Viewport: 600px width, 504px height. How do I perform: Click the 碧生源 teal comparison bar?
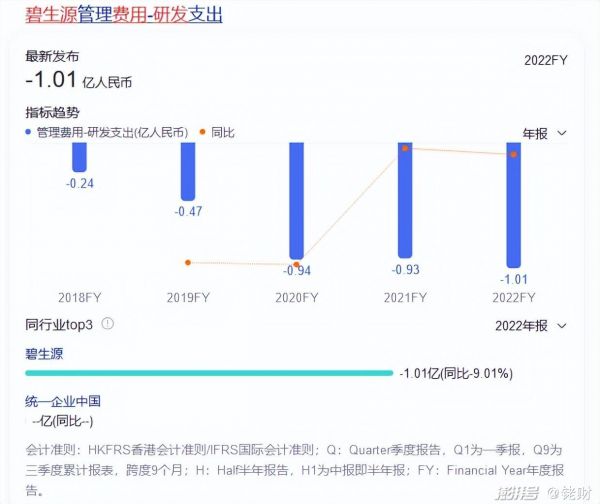pyautogui.click(x=209, y=373)
